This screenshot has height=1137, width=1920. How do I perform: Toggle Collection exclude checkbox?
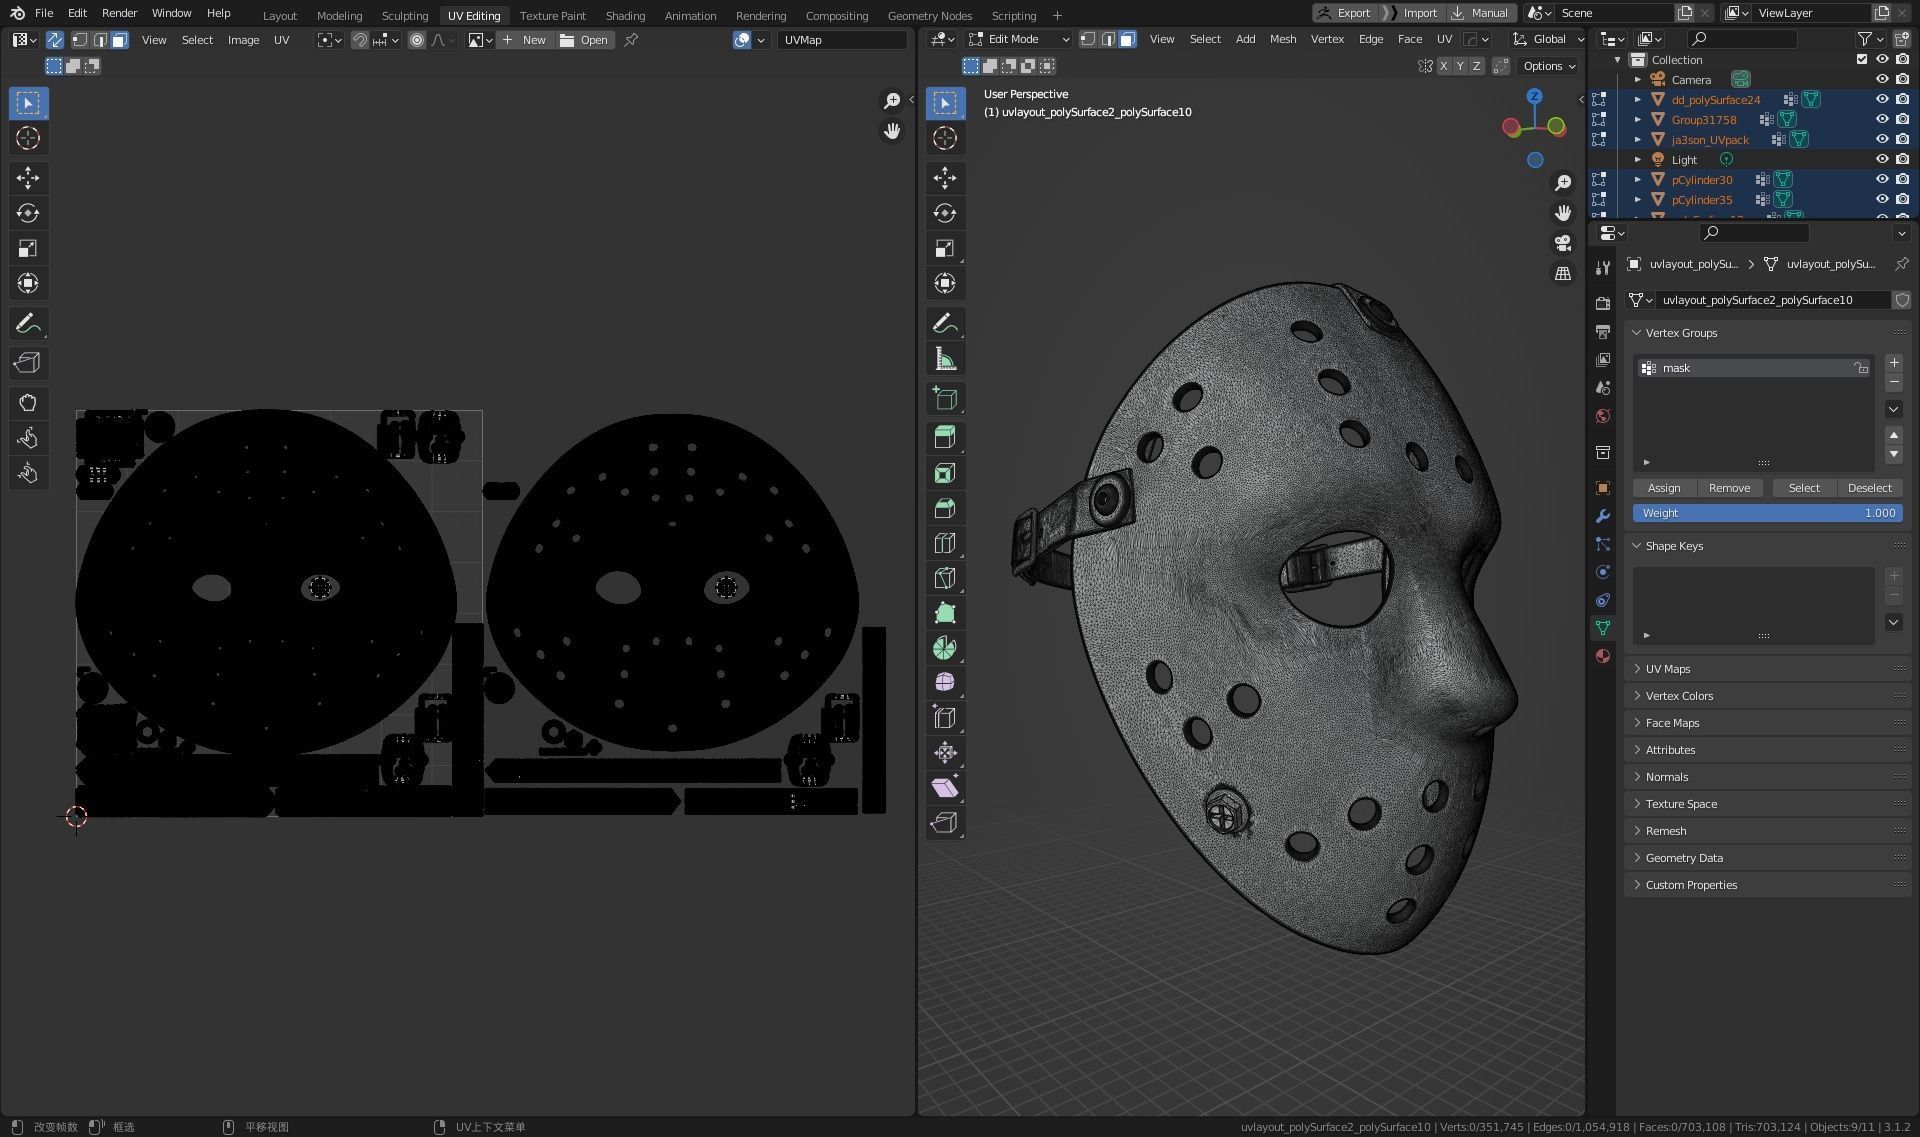(x=1862, y=59)
